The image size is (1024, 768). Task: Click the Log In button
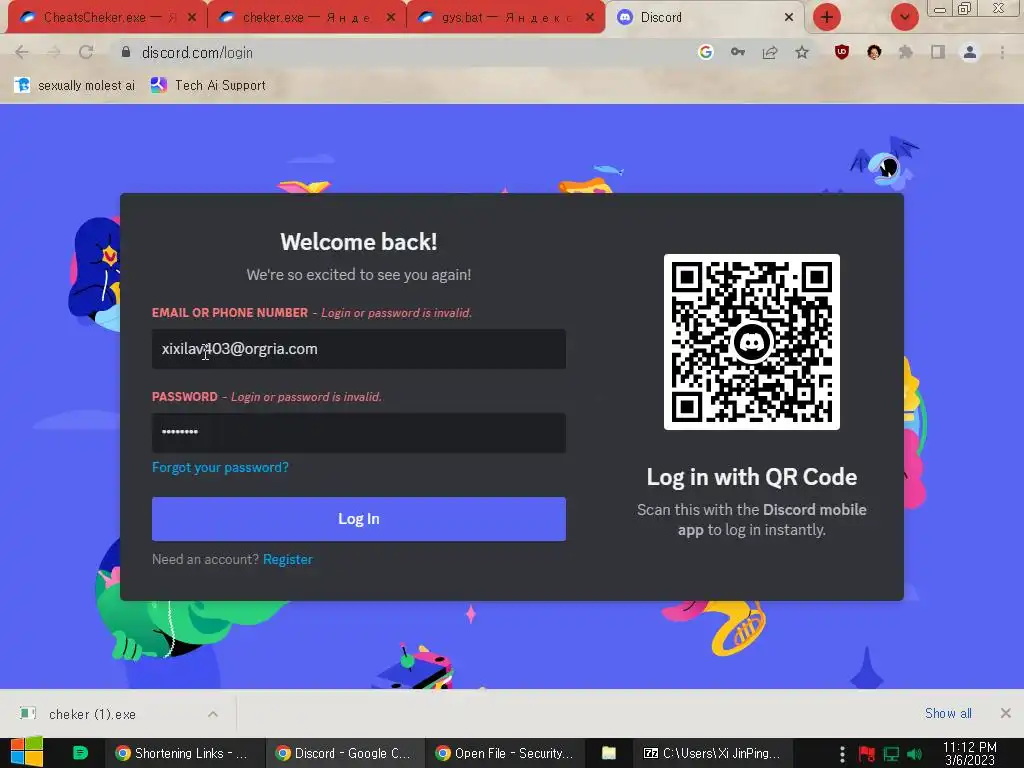pos(359,519)
